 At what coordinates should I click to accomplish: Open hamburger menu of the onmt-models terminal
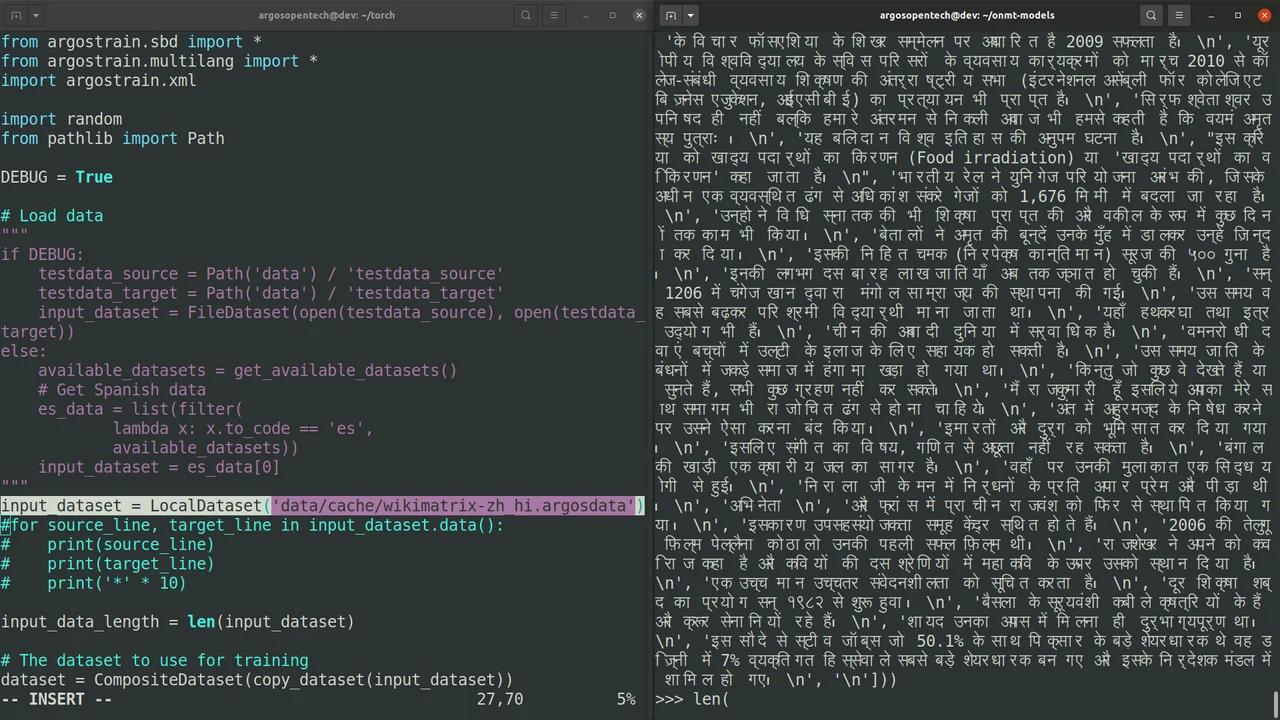(1181, 15)
